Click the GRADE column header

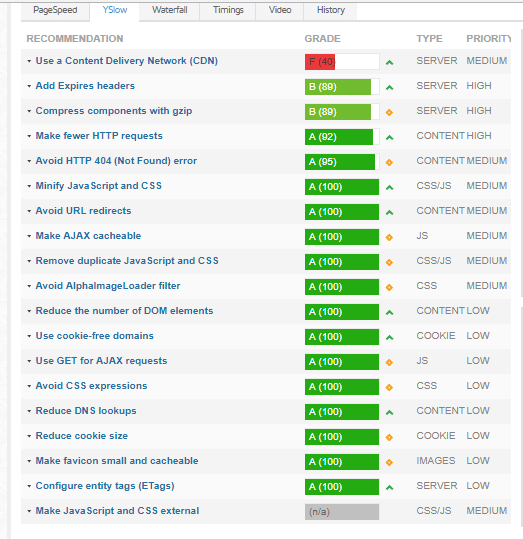coord(322,38)
